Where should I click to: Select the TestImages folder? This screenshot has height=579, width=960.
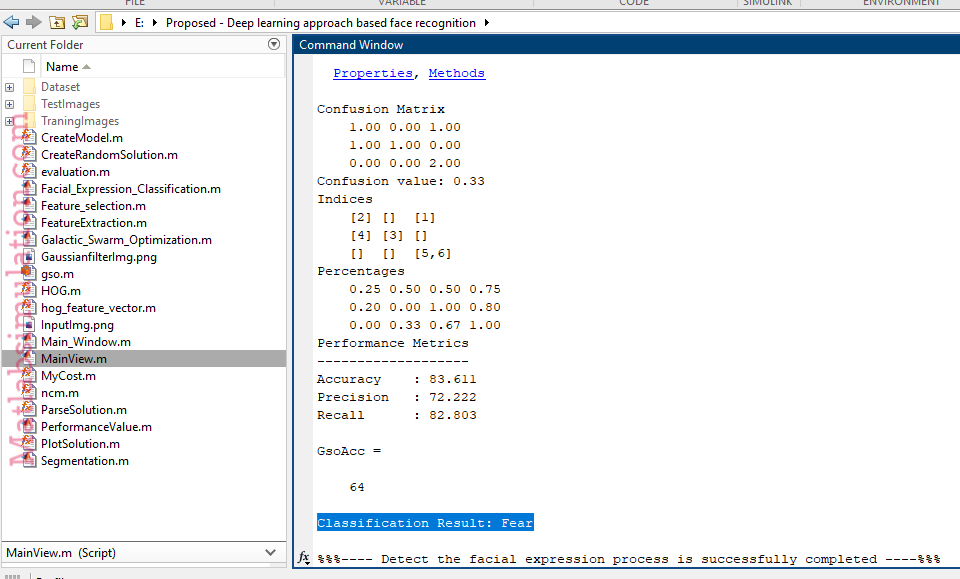tap(70, 104)
